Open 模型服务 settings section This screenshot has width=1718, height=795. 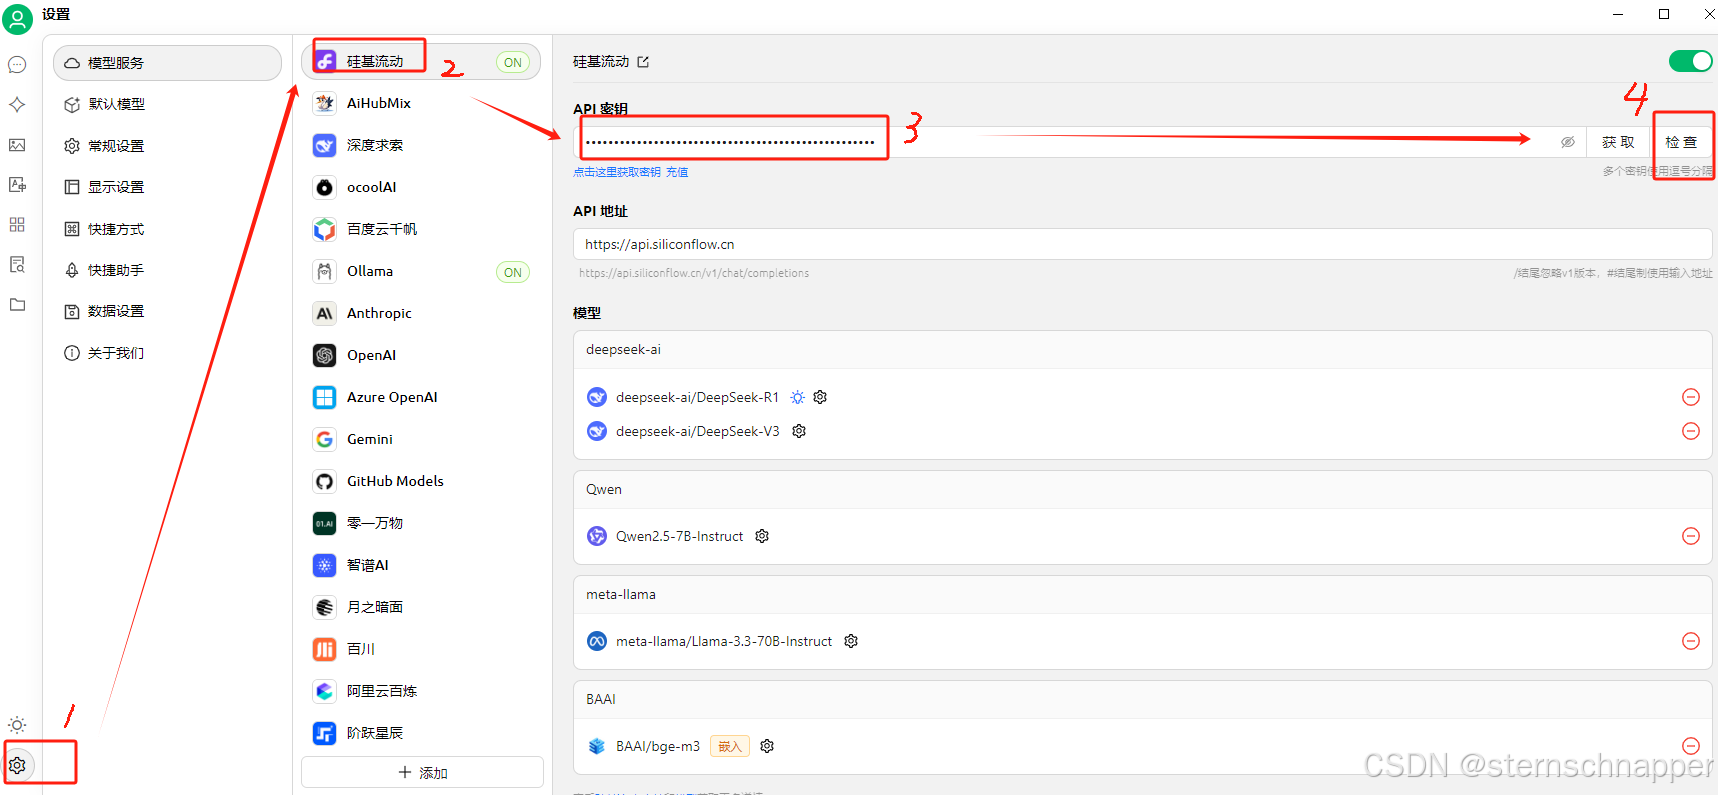click(167, 63)
